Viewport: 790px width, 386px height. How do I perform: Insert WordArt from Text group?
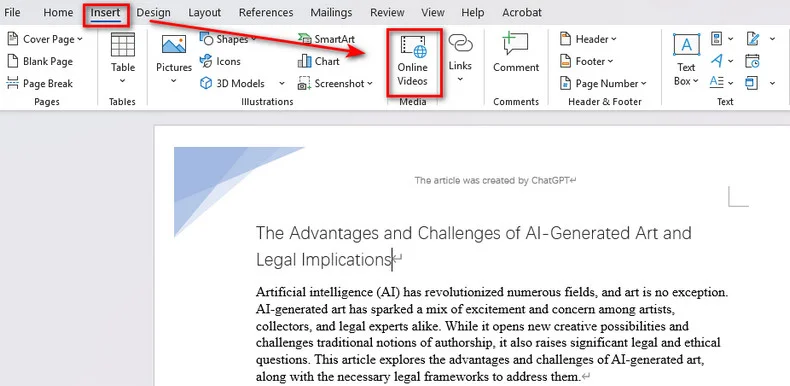(721, 61)
